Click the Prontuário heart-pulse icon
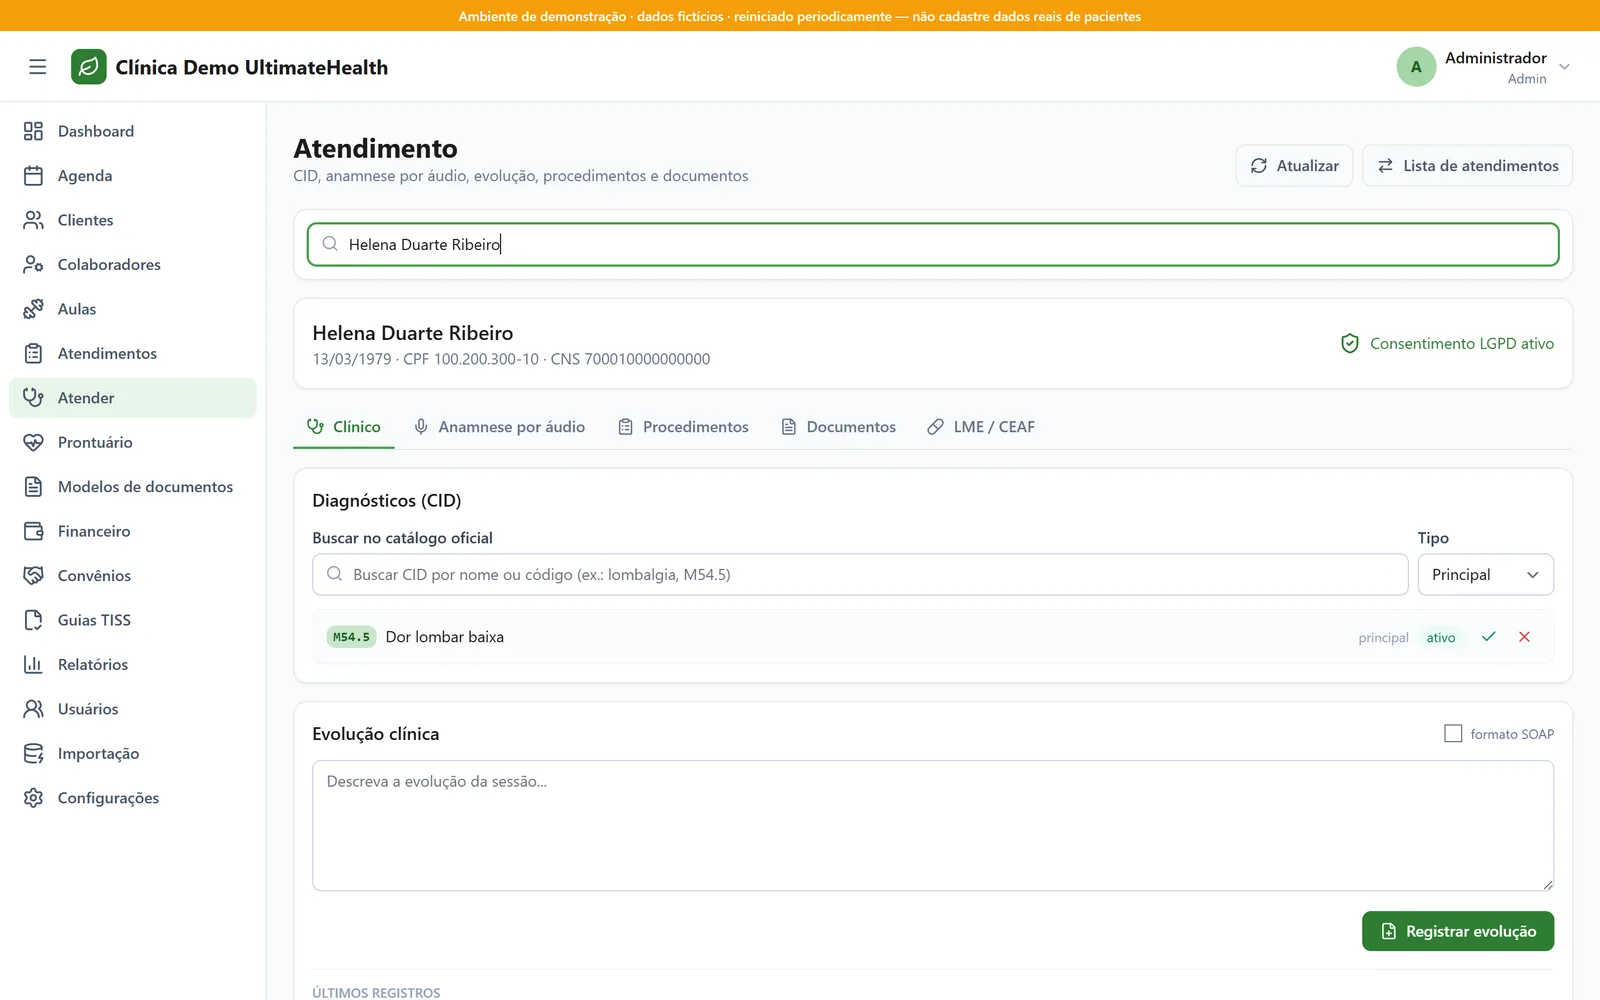 [34, 442]
